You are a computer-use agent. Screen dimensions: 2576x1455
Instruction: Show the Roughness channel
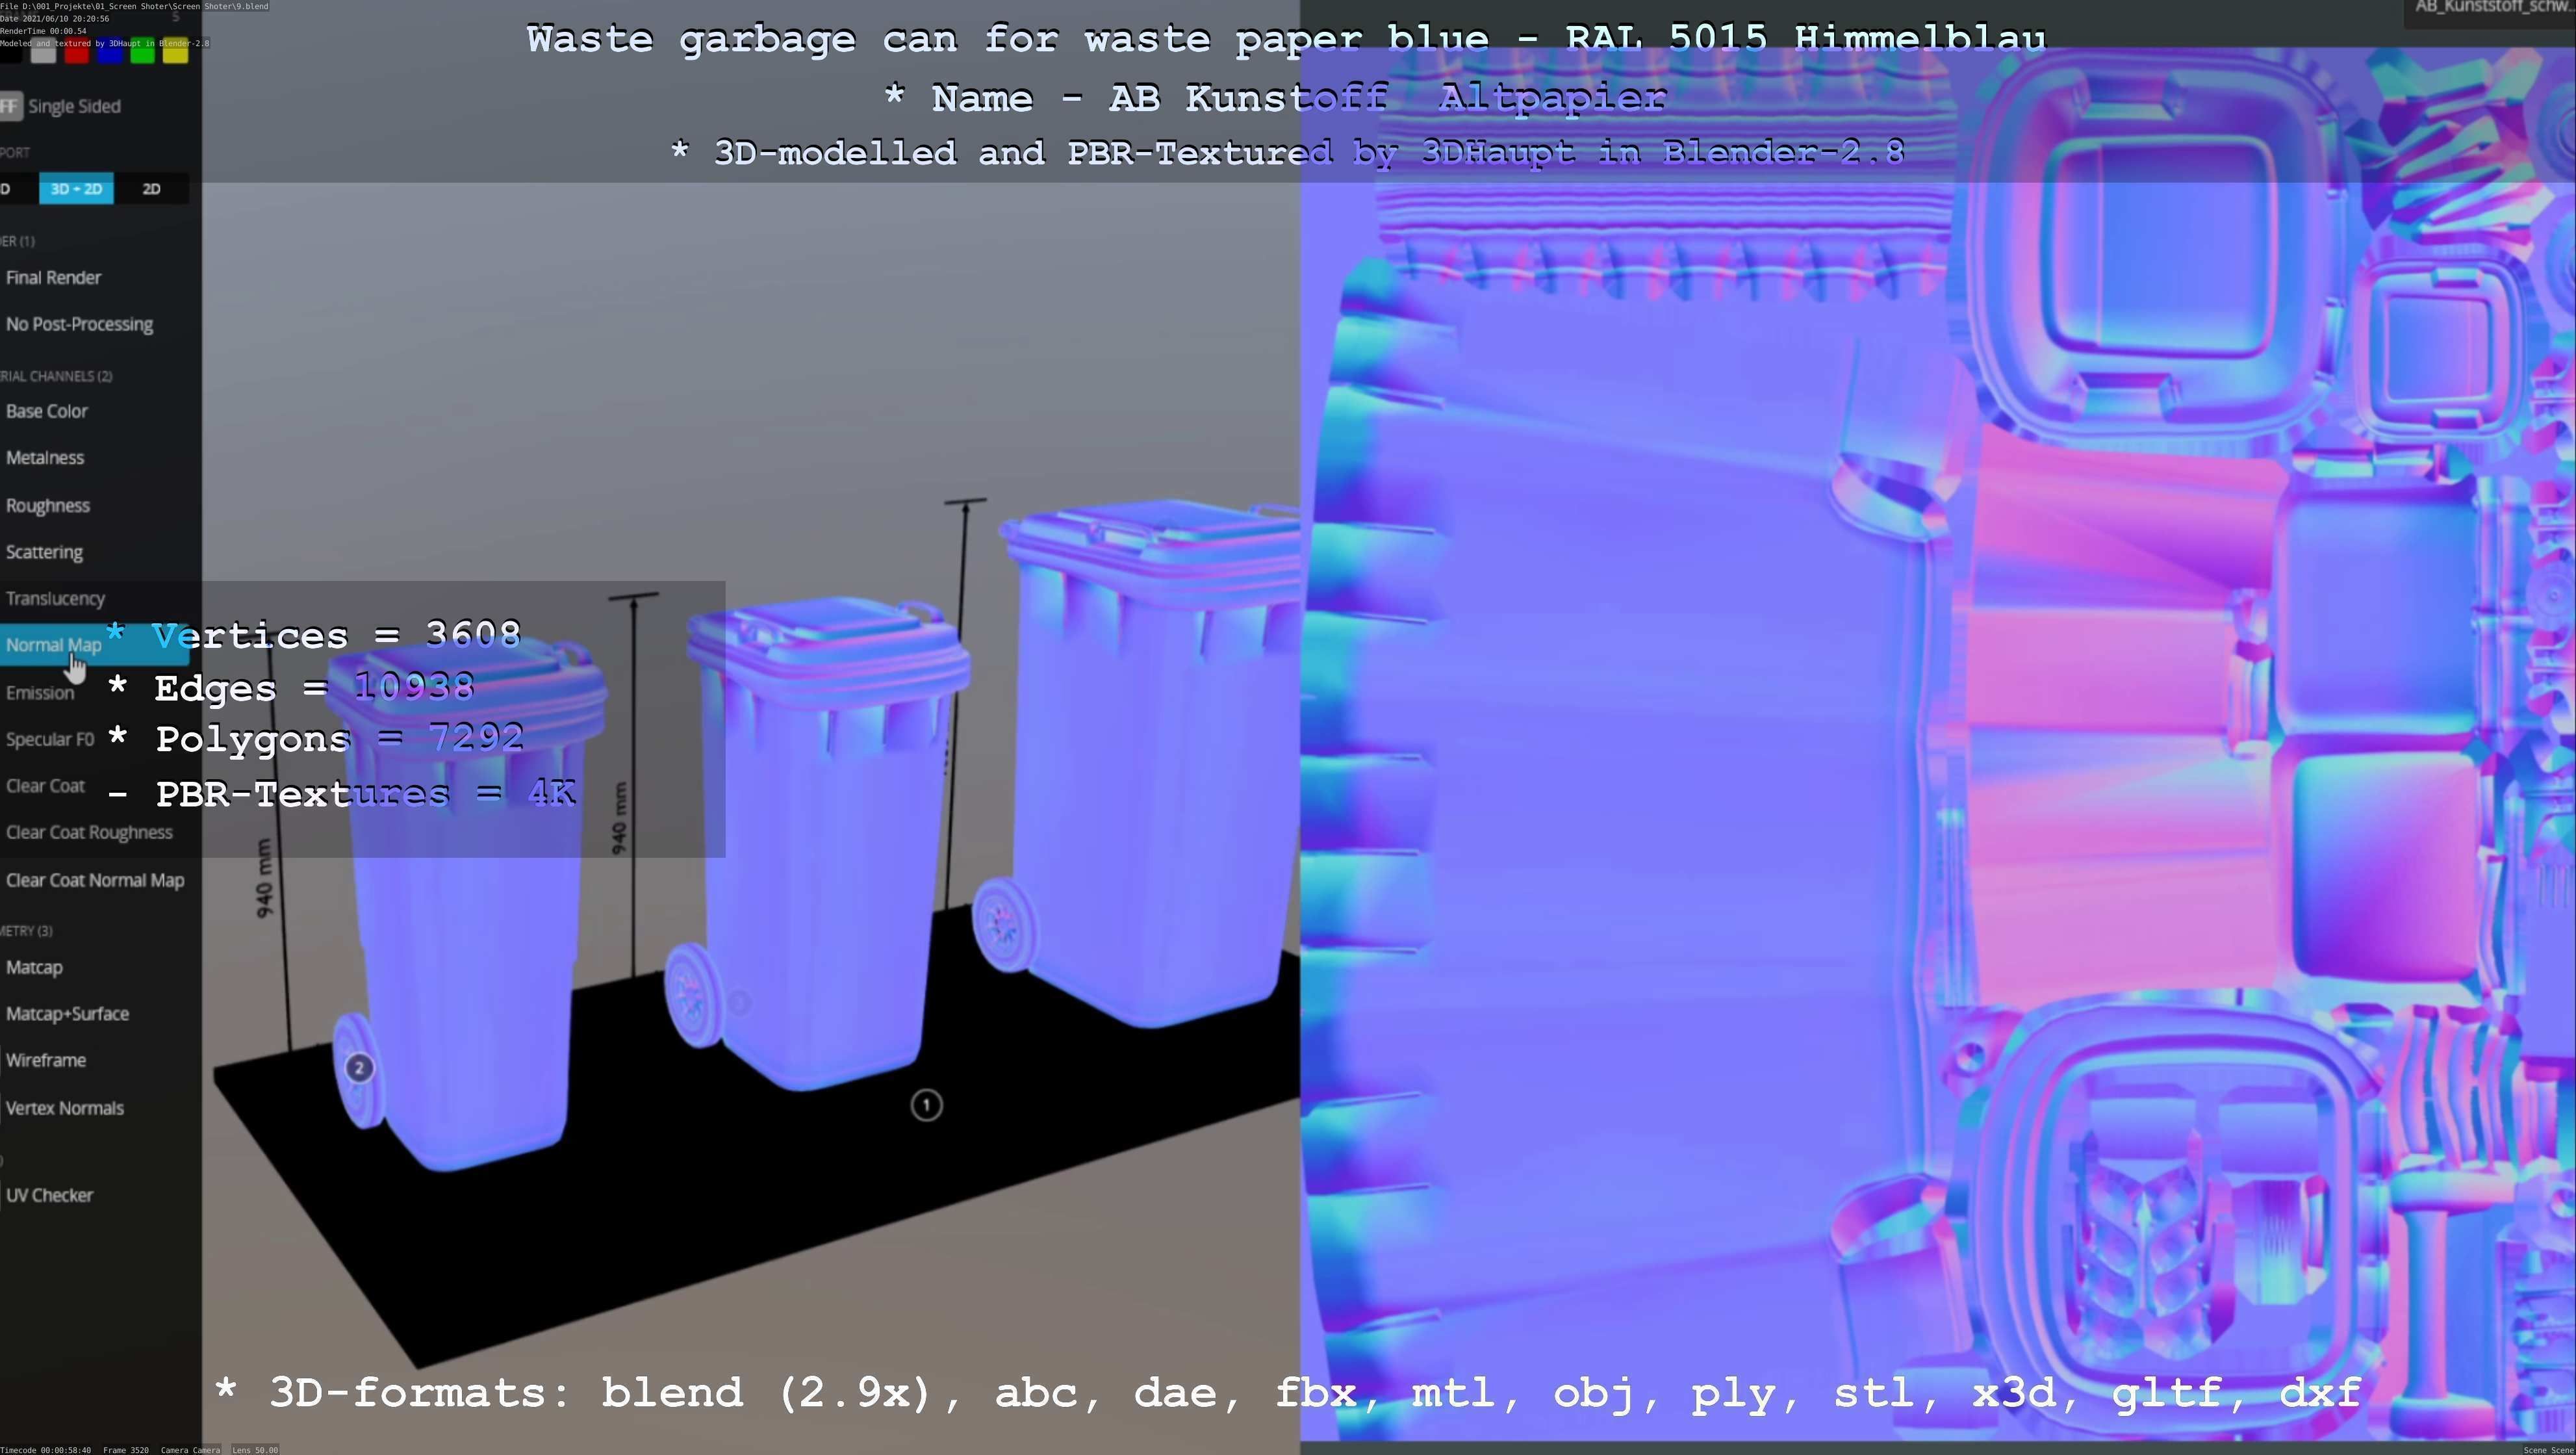47,506
